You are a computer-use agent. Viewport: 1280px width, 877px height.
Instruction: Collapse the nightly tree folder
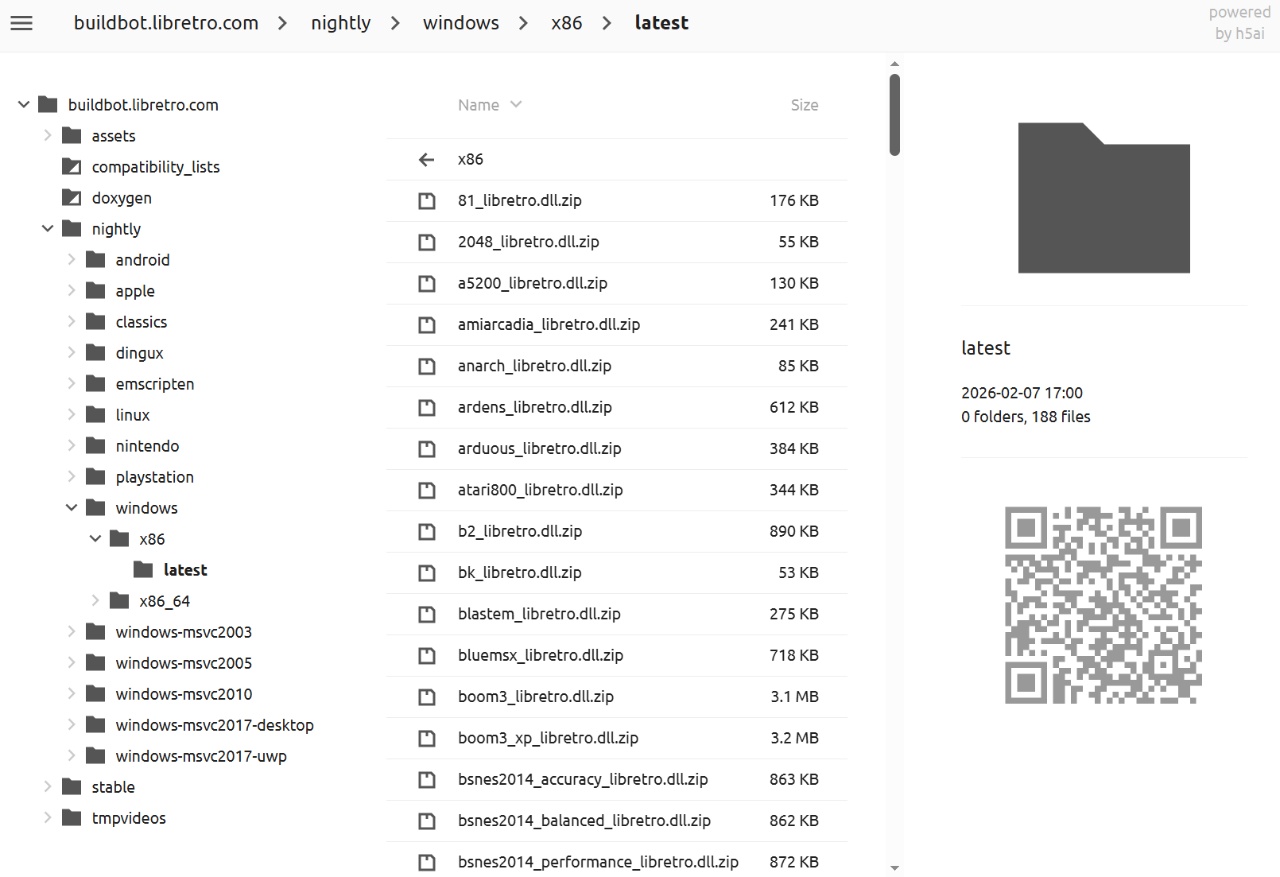pyautogui.click(x=48, y=229)
